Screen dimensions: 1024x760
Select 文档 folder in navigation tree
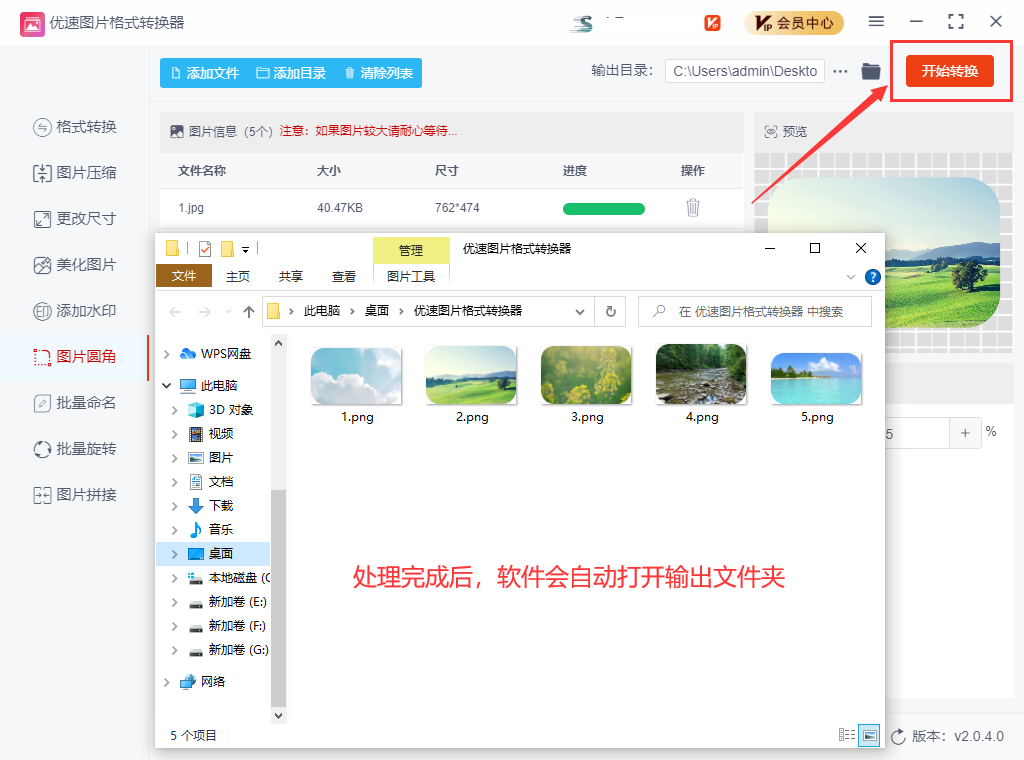click(x=210, y=482)
